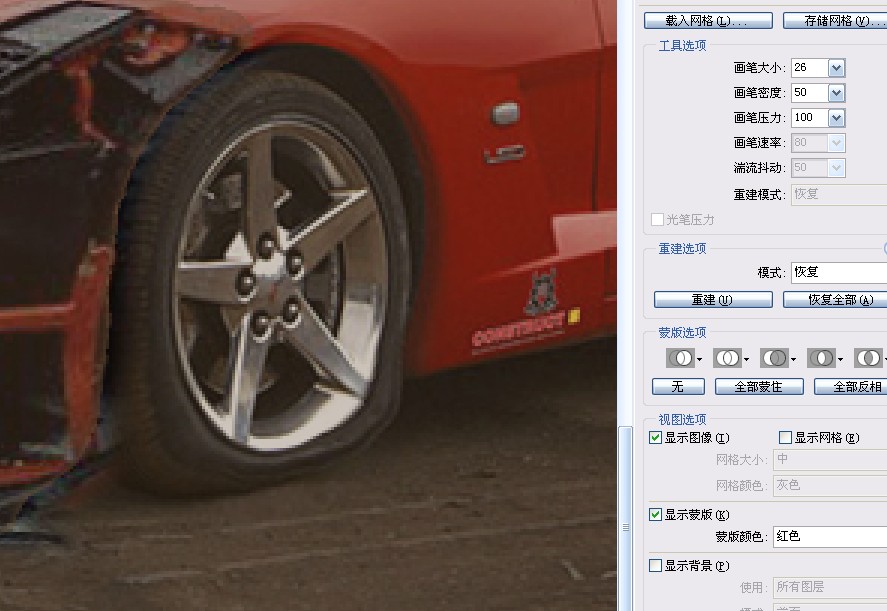Click the 恢复全部(A) restore all button
The height and width of the screenshot is (611, 887).
[x=835, y=299]
